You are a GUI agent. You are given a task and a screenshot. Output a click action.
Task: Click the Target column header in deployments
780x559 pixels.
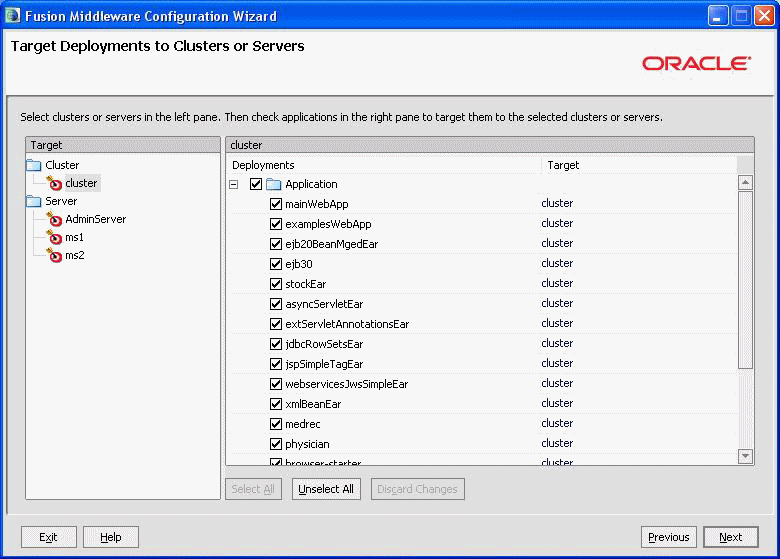coord(639,165)
